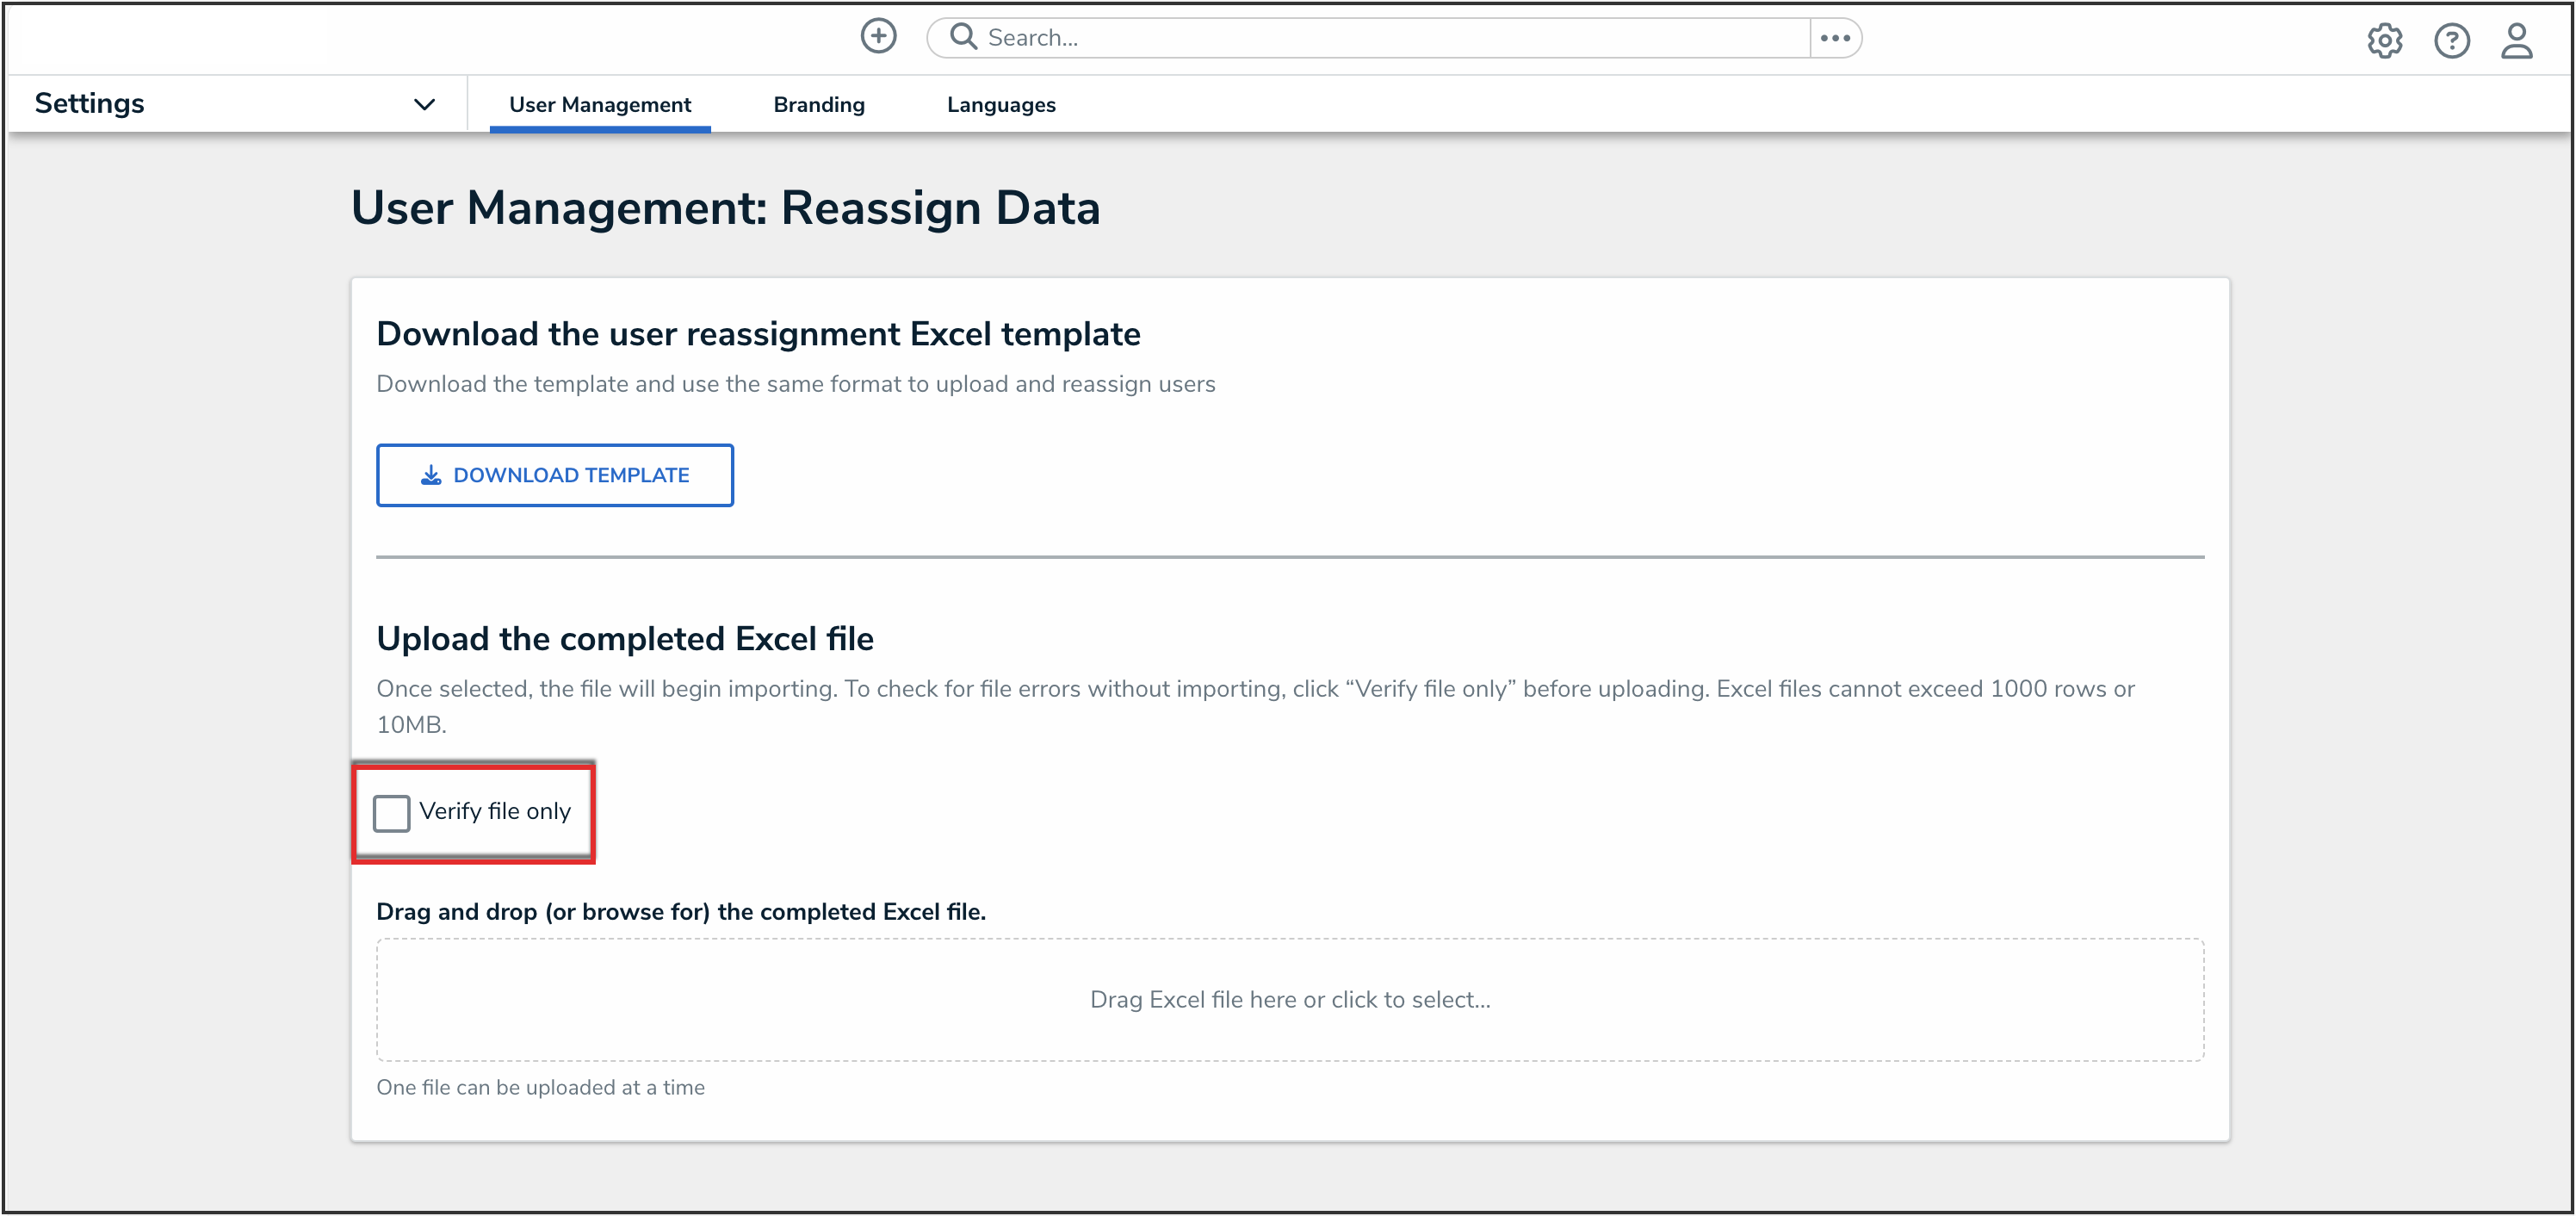Click the magnifying glass search icon
Screen dimensions: 2576x1216
click(963, 37)
